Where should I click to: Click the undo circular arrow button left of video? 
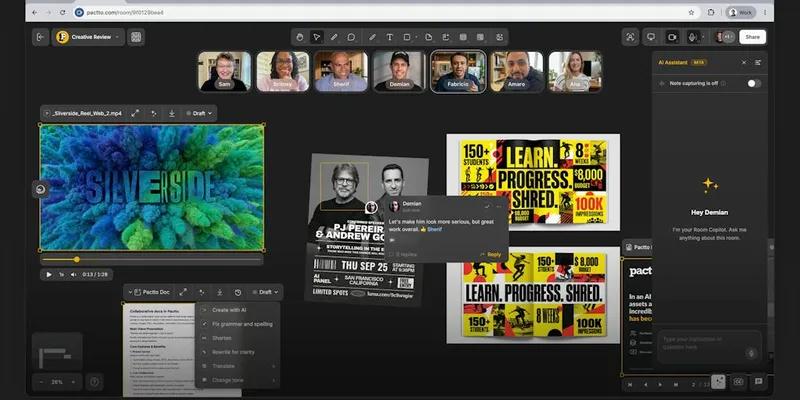[40, 189]
